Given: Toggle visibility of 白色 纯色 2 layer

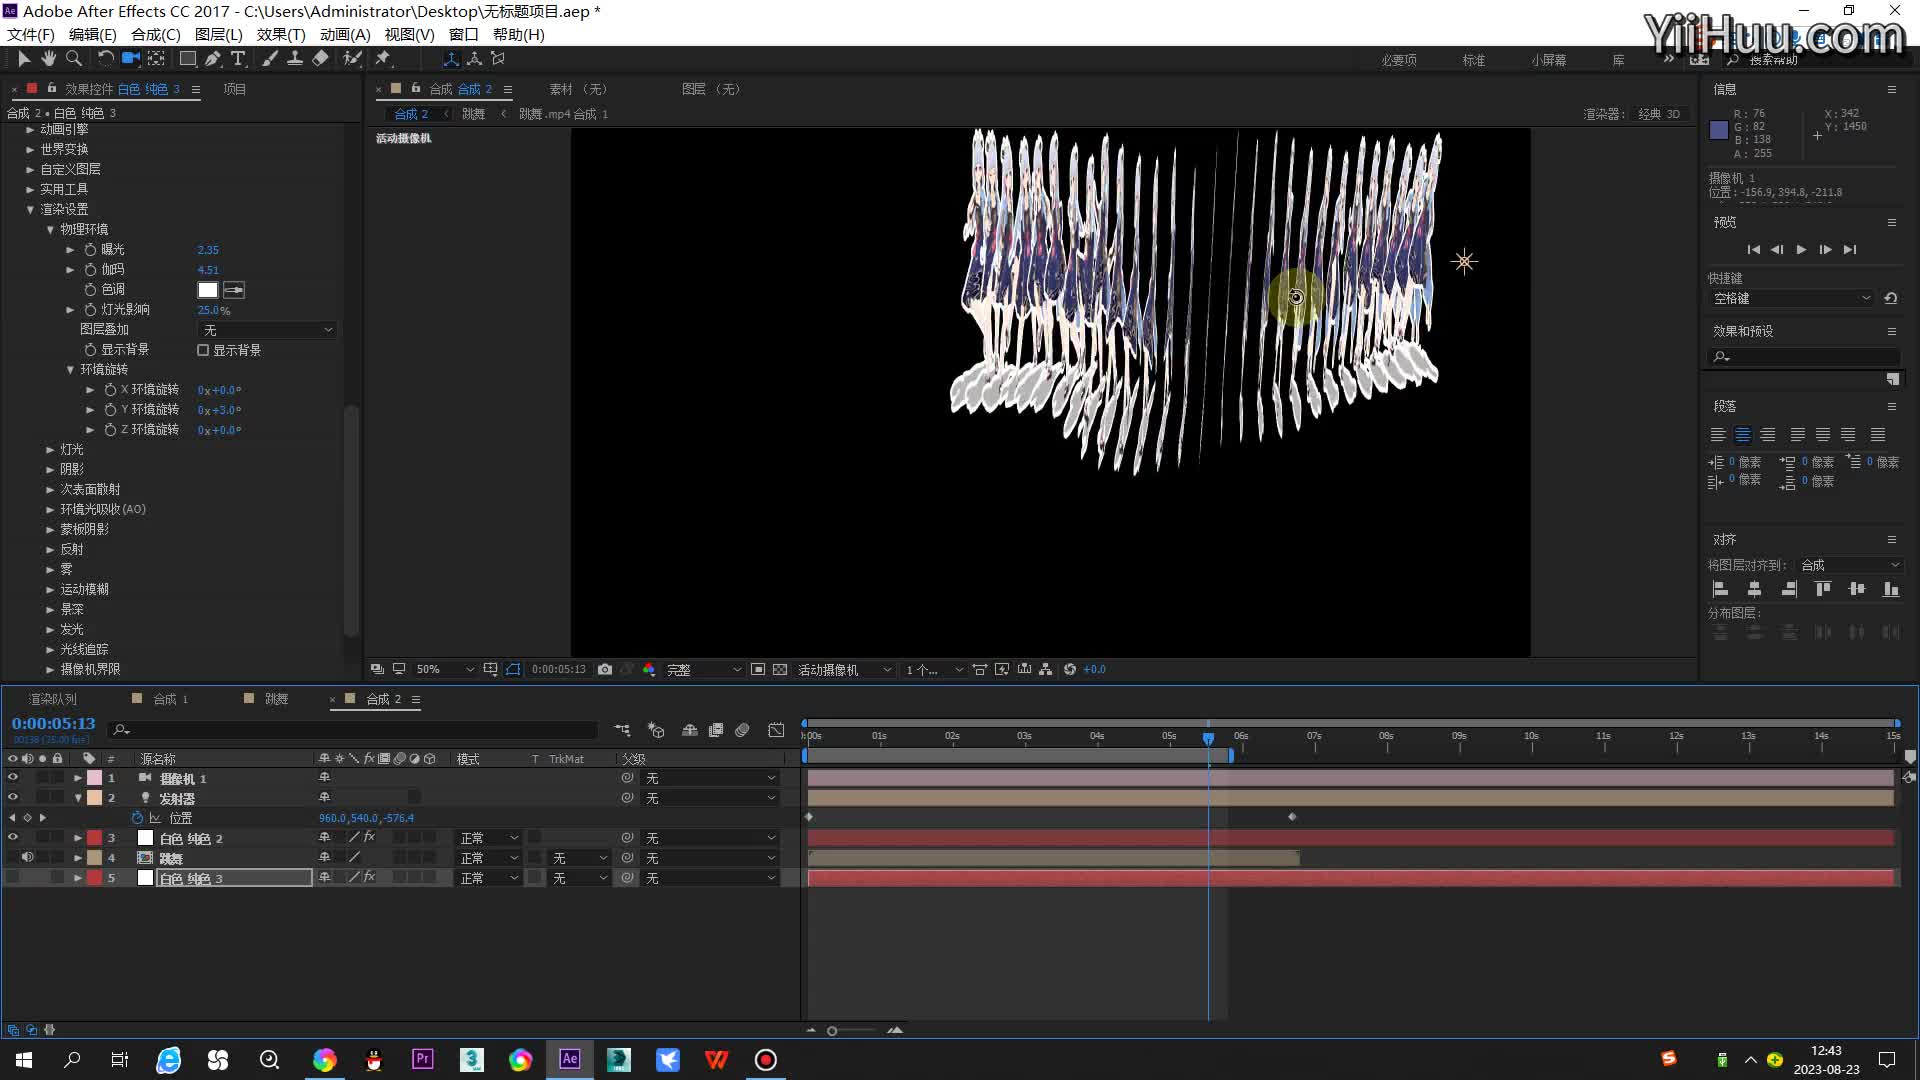Looking at the screenshot, I should 12,837.
